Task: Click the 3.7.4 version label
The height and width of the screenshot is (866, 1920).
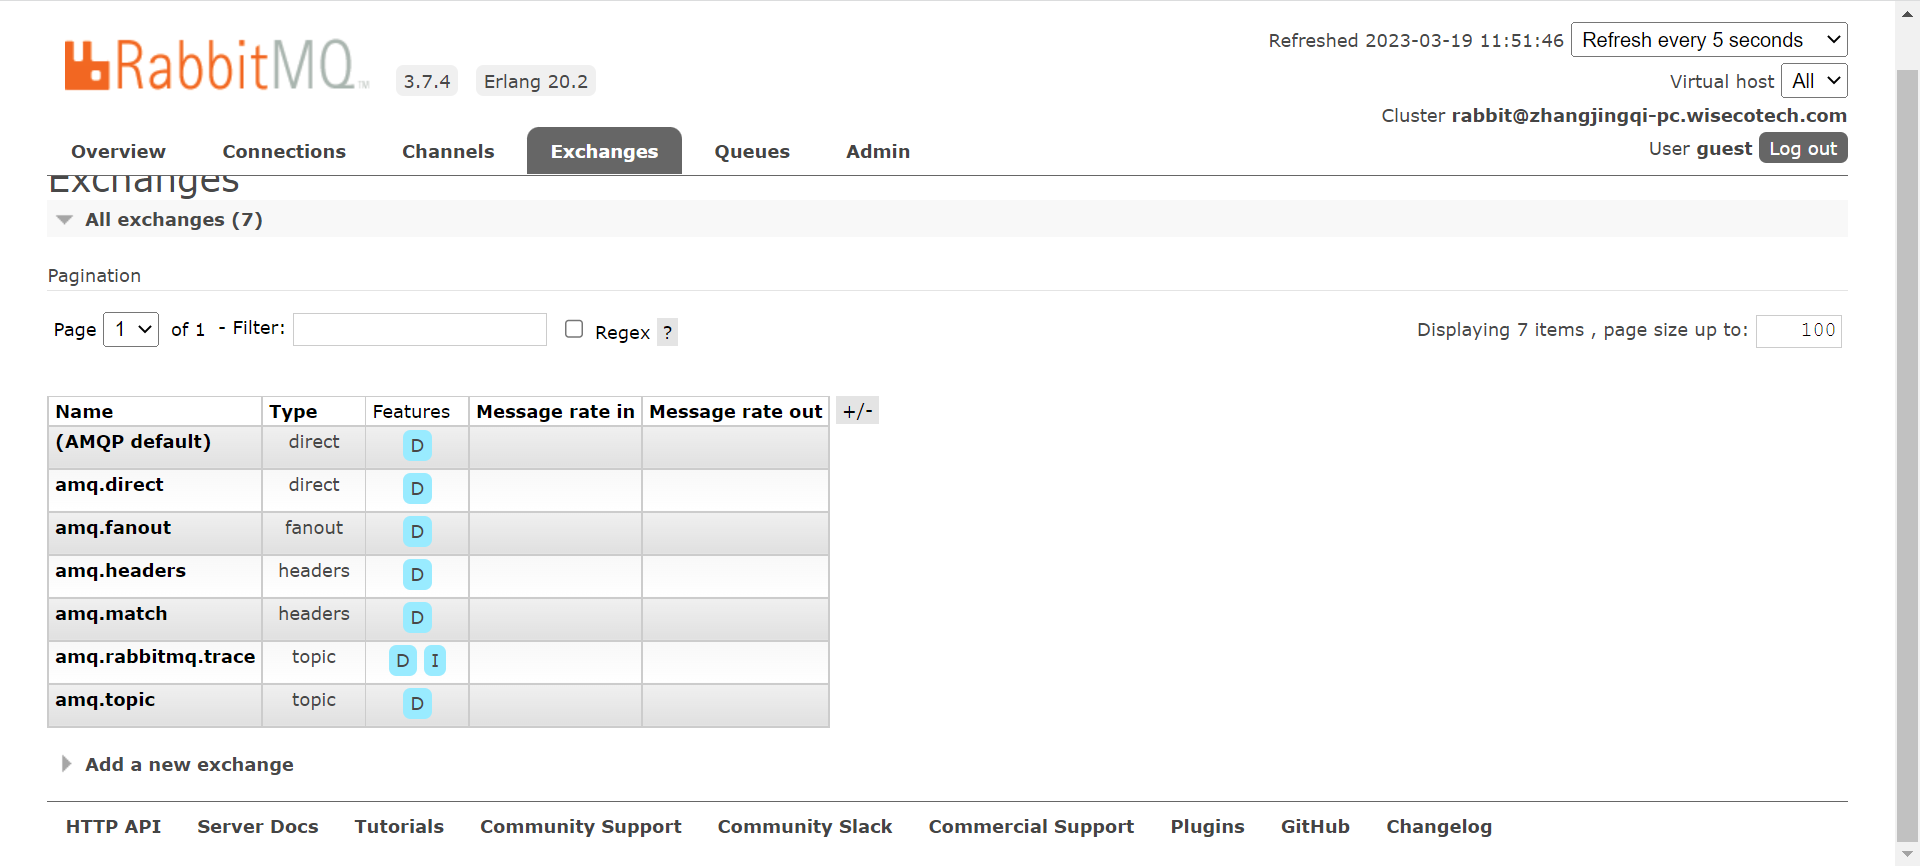Action: point(427,81)
